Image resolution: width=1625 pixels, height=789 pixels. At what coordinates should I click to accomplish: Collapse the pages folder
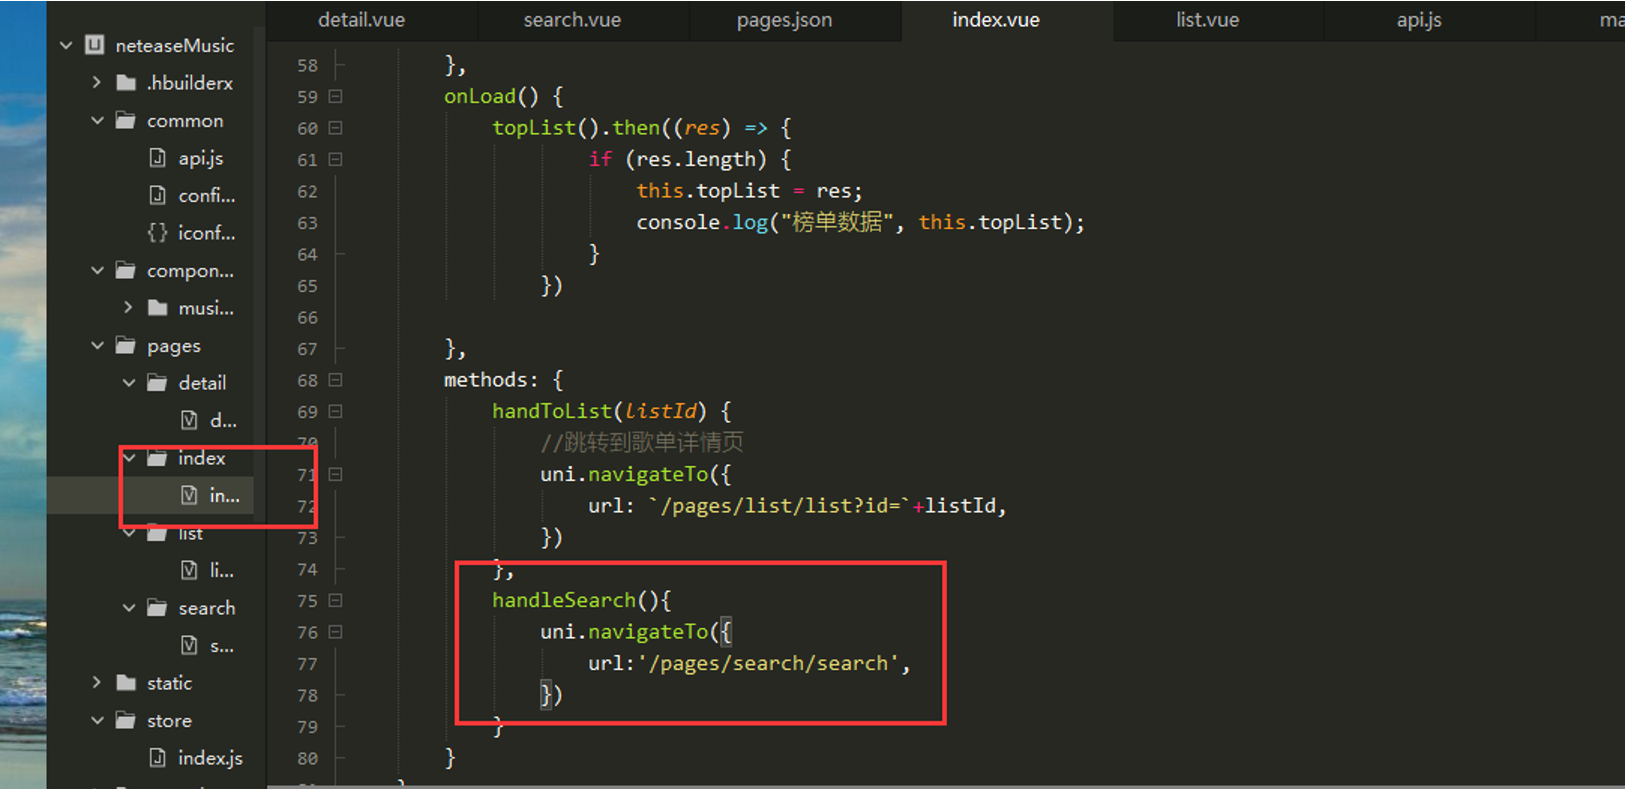pyautogui.click(x=97, y=345)
